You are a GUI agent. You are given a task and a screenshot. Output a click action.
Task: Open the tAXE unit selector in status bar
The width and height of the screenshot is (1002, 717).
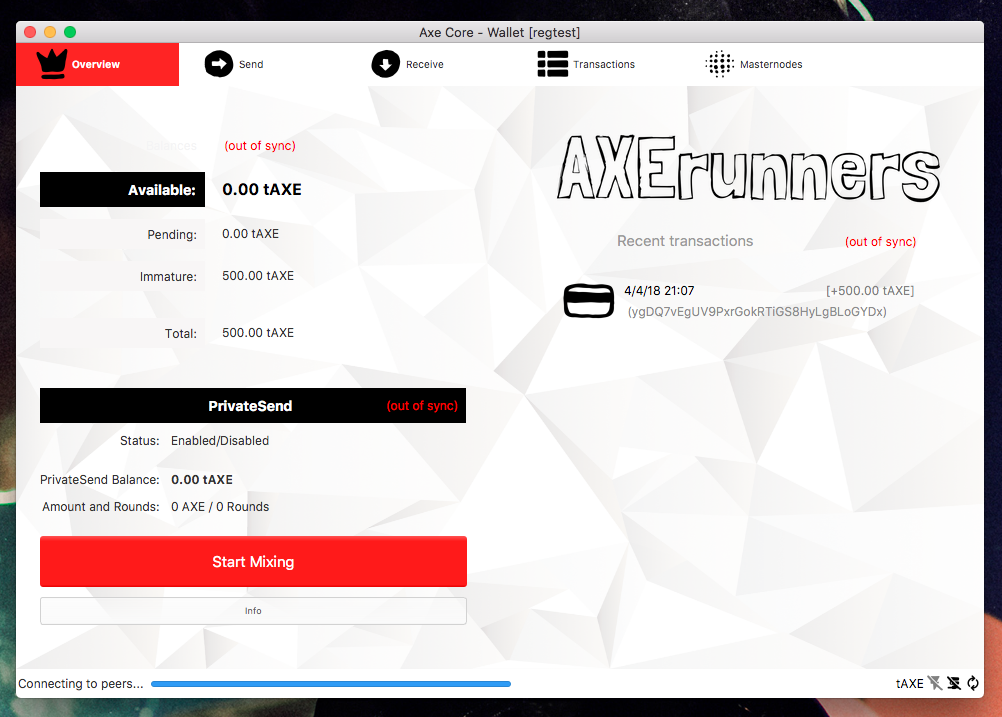click(909, 684)
